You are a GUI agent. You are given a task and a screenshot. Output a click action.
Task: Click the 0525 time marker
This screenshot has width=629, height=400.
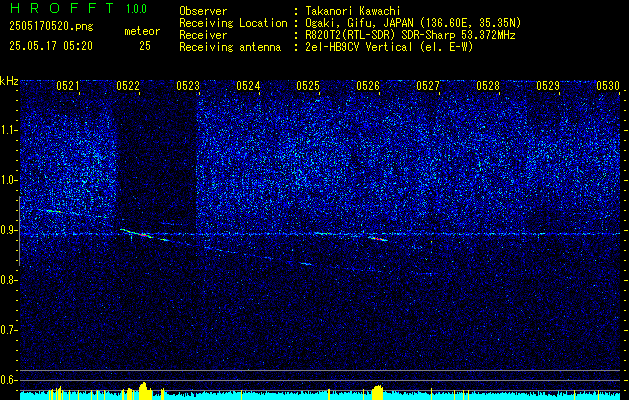[x=308, y=85]
